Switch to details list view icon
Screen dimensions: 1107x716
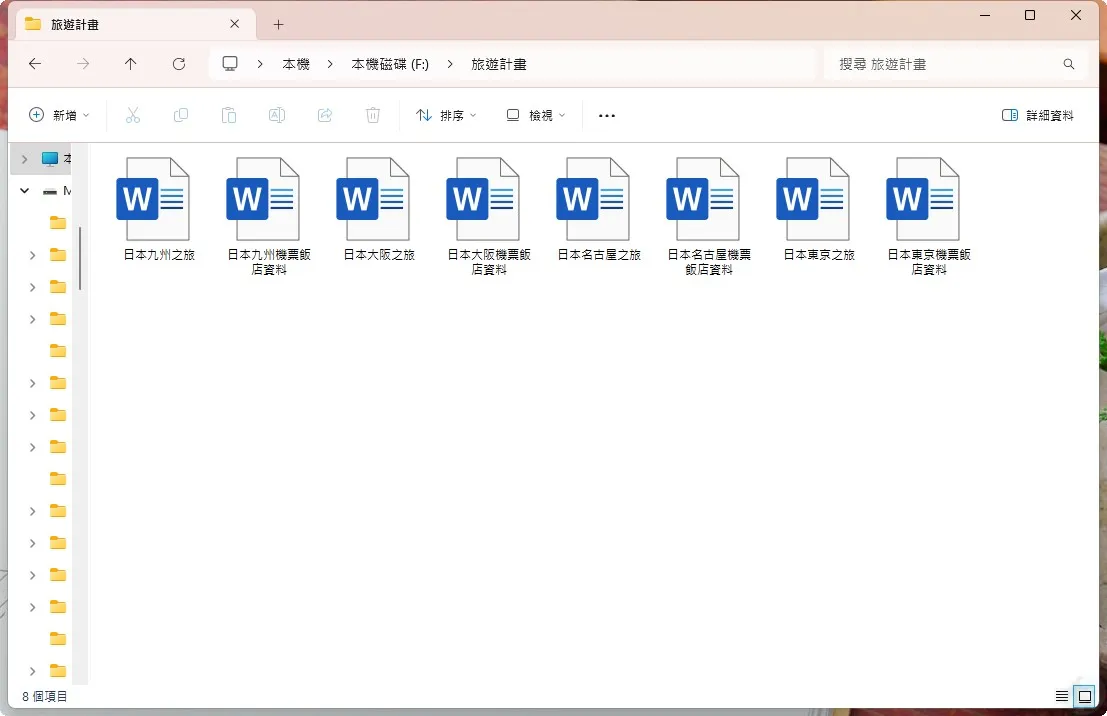pyautogui.click(x=1061, y=696)
